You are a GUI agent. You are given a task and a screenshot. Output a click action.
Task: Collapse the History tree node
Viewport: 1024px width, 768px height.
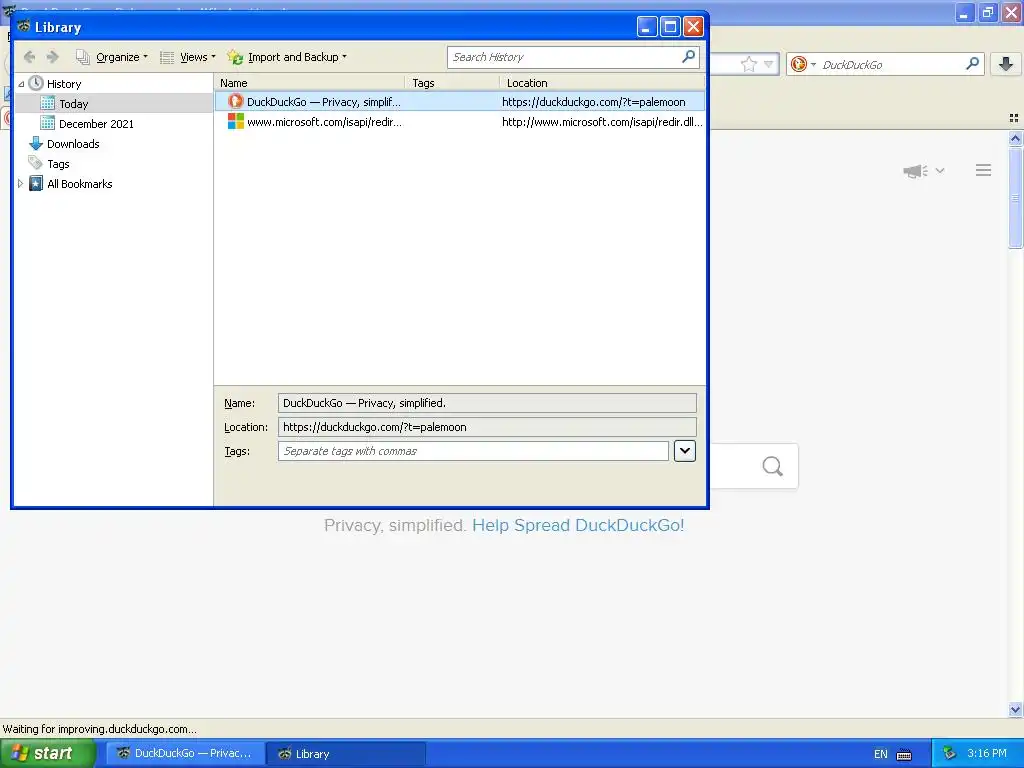pyautogui.click(x=21, y=84)
